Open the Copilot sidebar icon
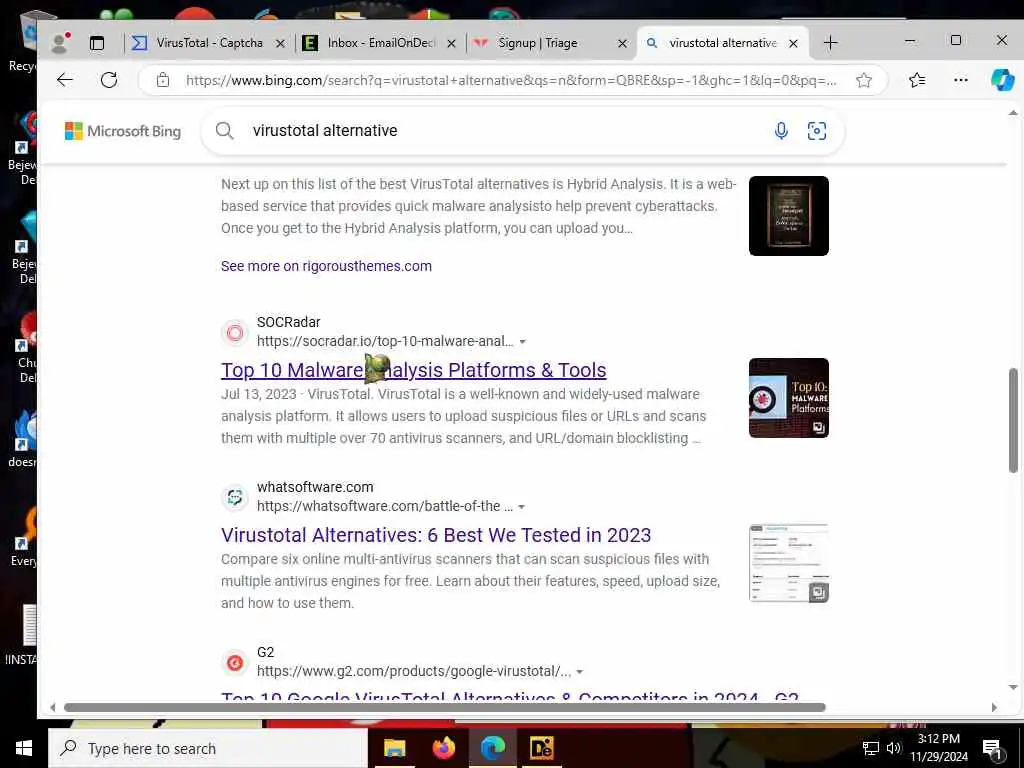The height and width of the screenshot is (768, 1024). (1002, 80)
